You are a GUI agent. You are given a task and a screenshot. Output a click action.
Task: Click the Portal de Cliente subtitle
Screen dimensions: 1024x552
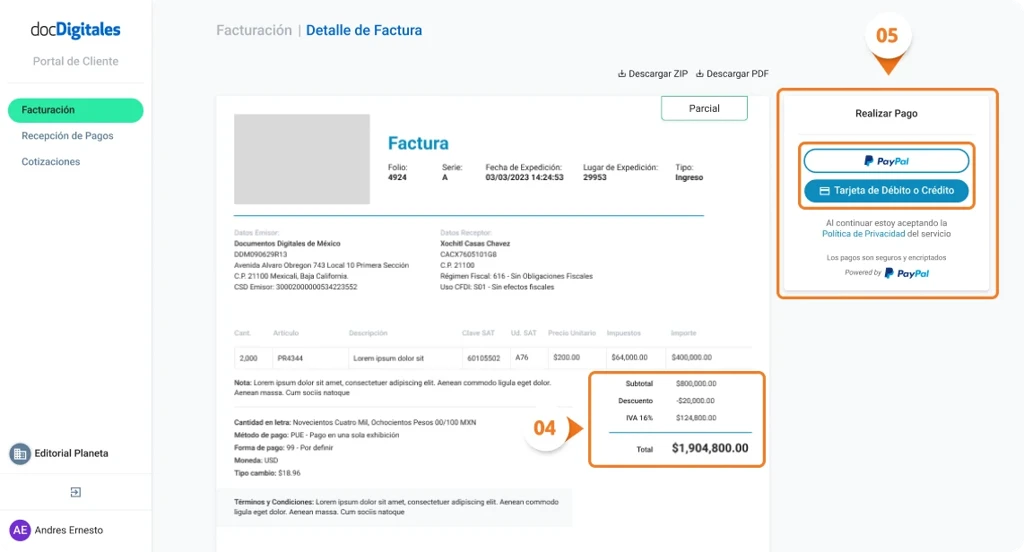76,61
